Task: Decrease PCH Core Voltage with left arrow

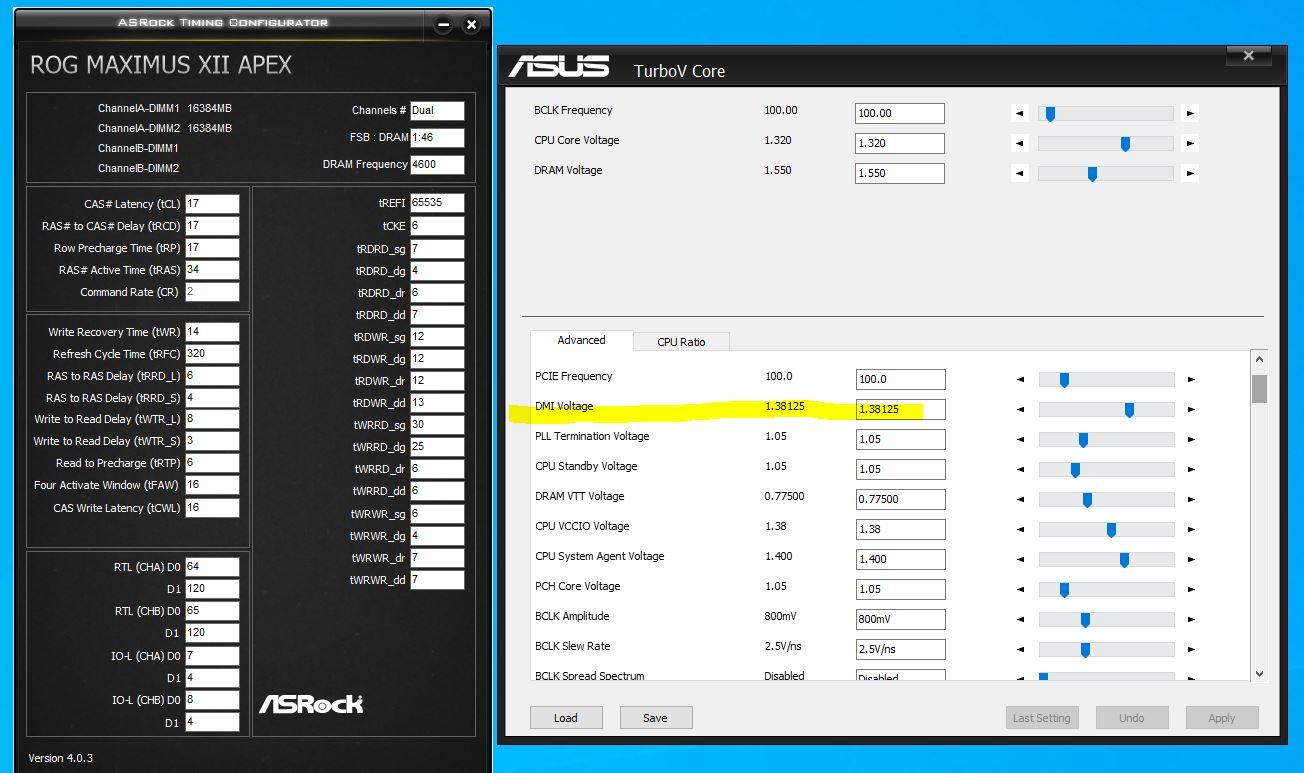Action: tap(1020, 589)
